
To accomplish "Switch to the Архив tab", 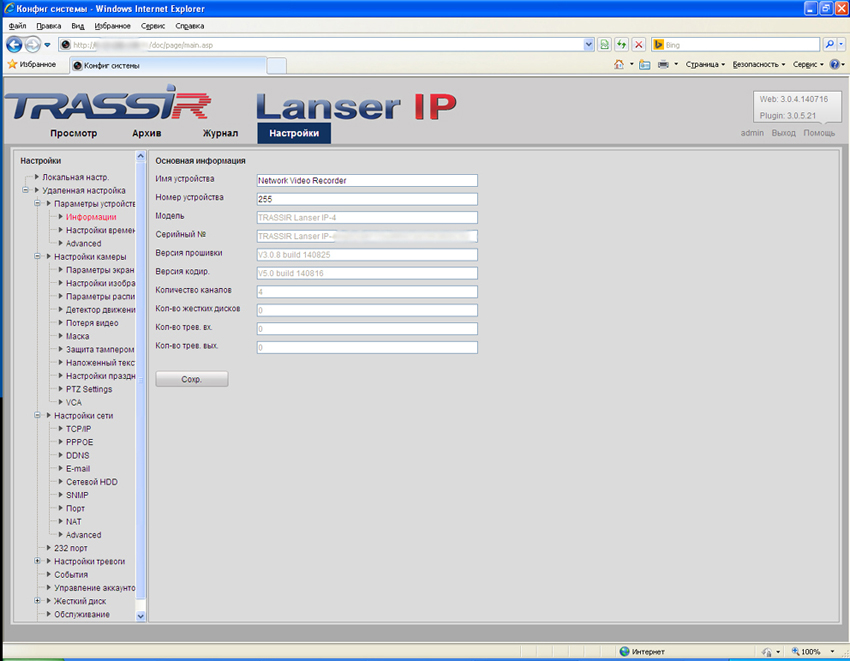I will [x=146, y=133].
